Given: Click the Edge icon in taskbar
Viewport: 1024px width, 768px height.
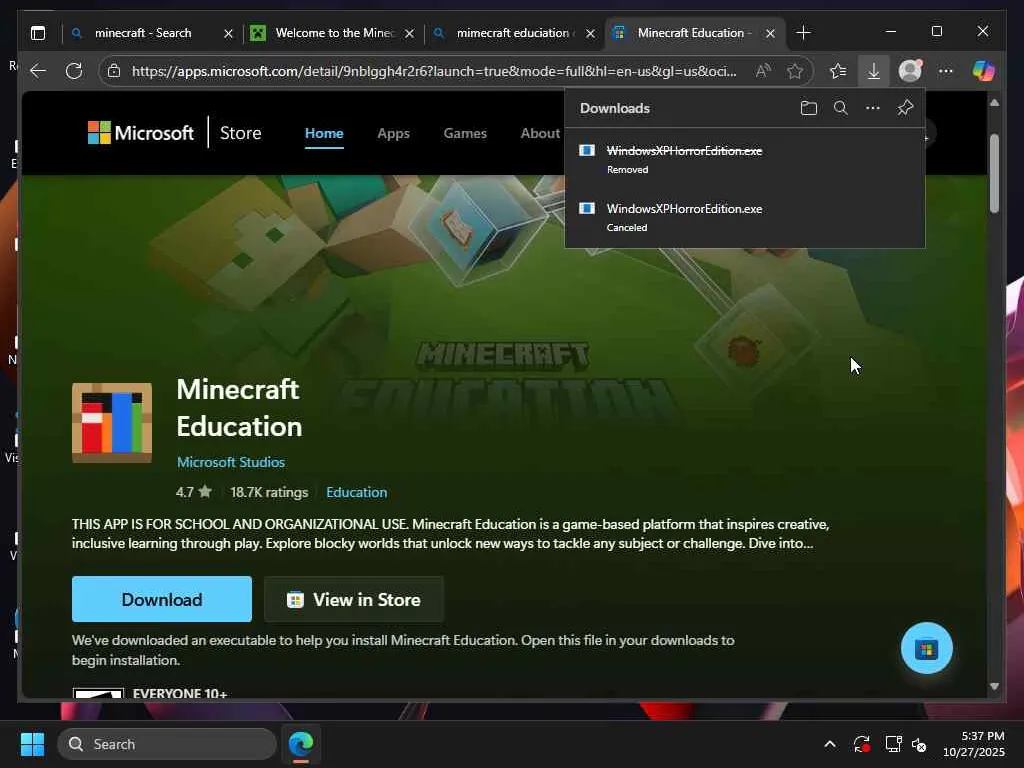Looking at the screenshot, I should [x=301, y=744].
